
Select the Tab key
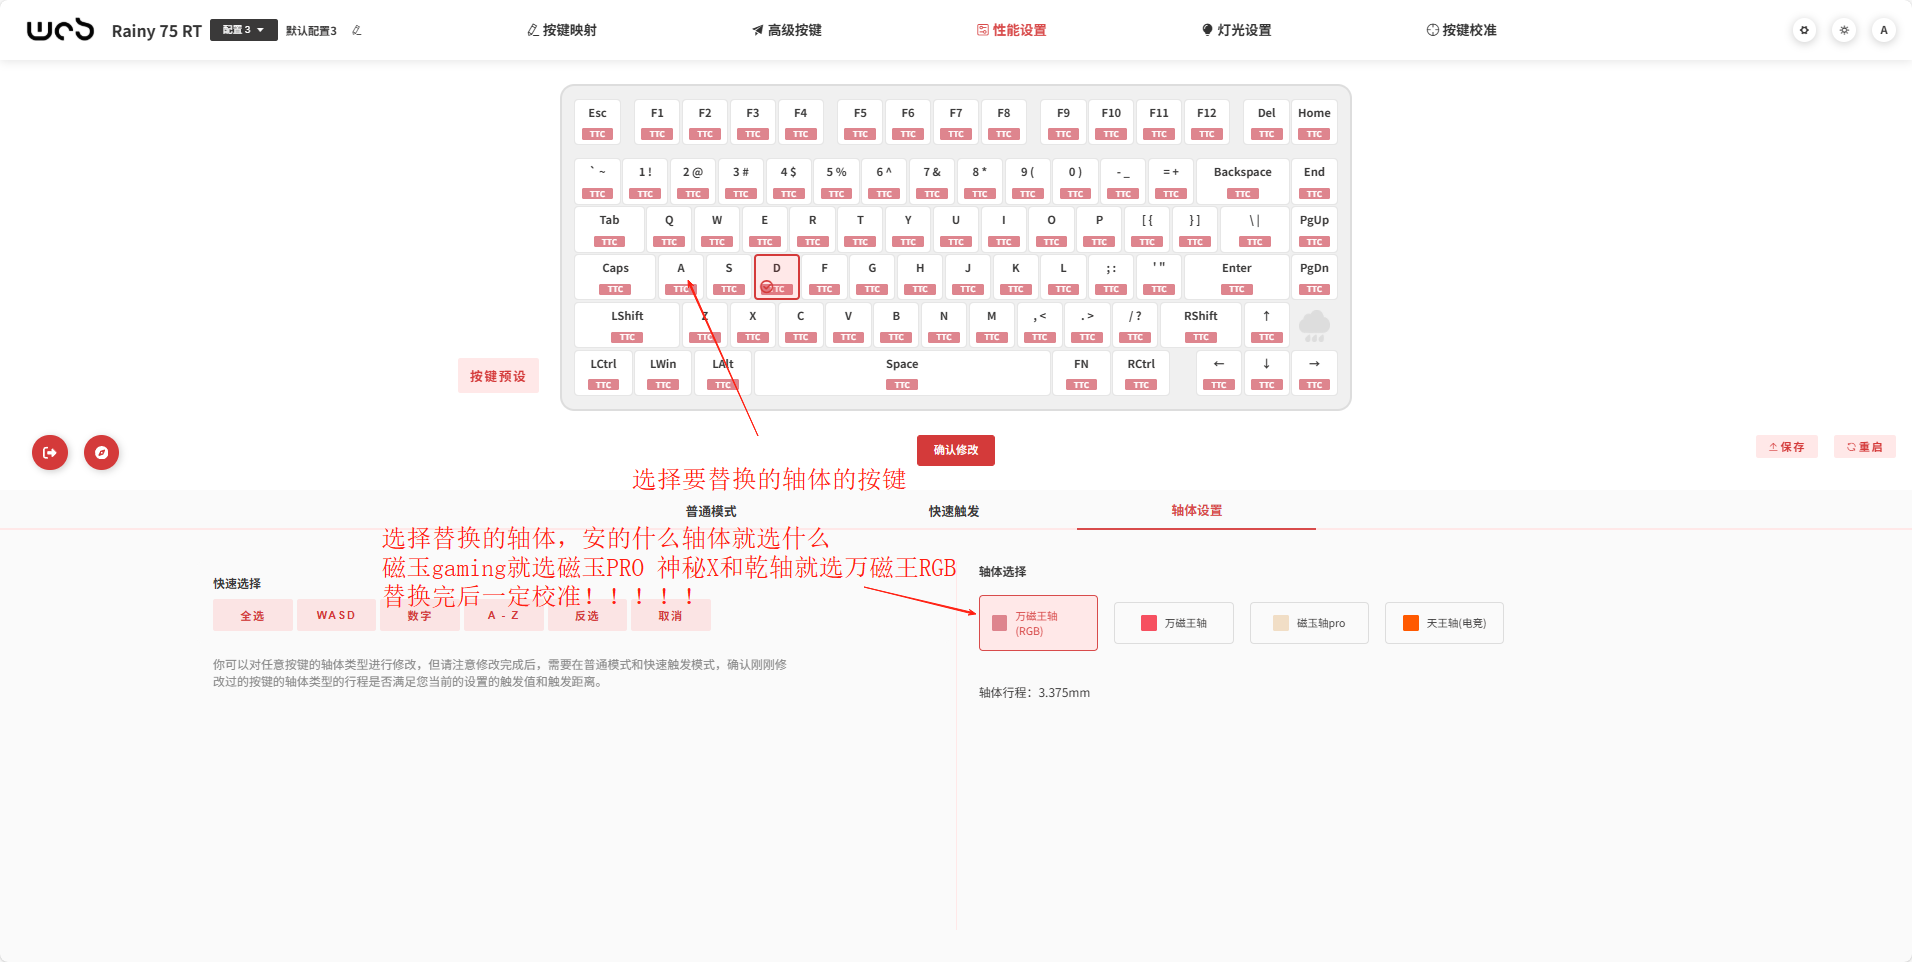[609, 229]
